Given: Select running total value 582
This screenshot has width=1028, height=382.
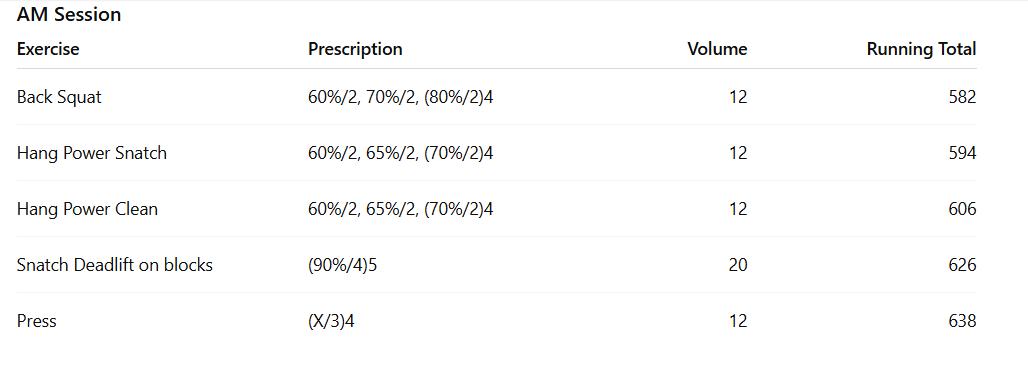Looking at the screenshot, I should click(962, 97).
